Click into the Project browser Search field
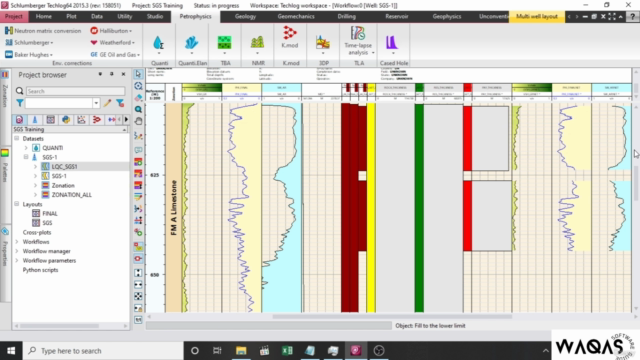The width and height of the screenshot is (640, 360). [76, 91]
